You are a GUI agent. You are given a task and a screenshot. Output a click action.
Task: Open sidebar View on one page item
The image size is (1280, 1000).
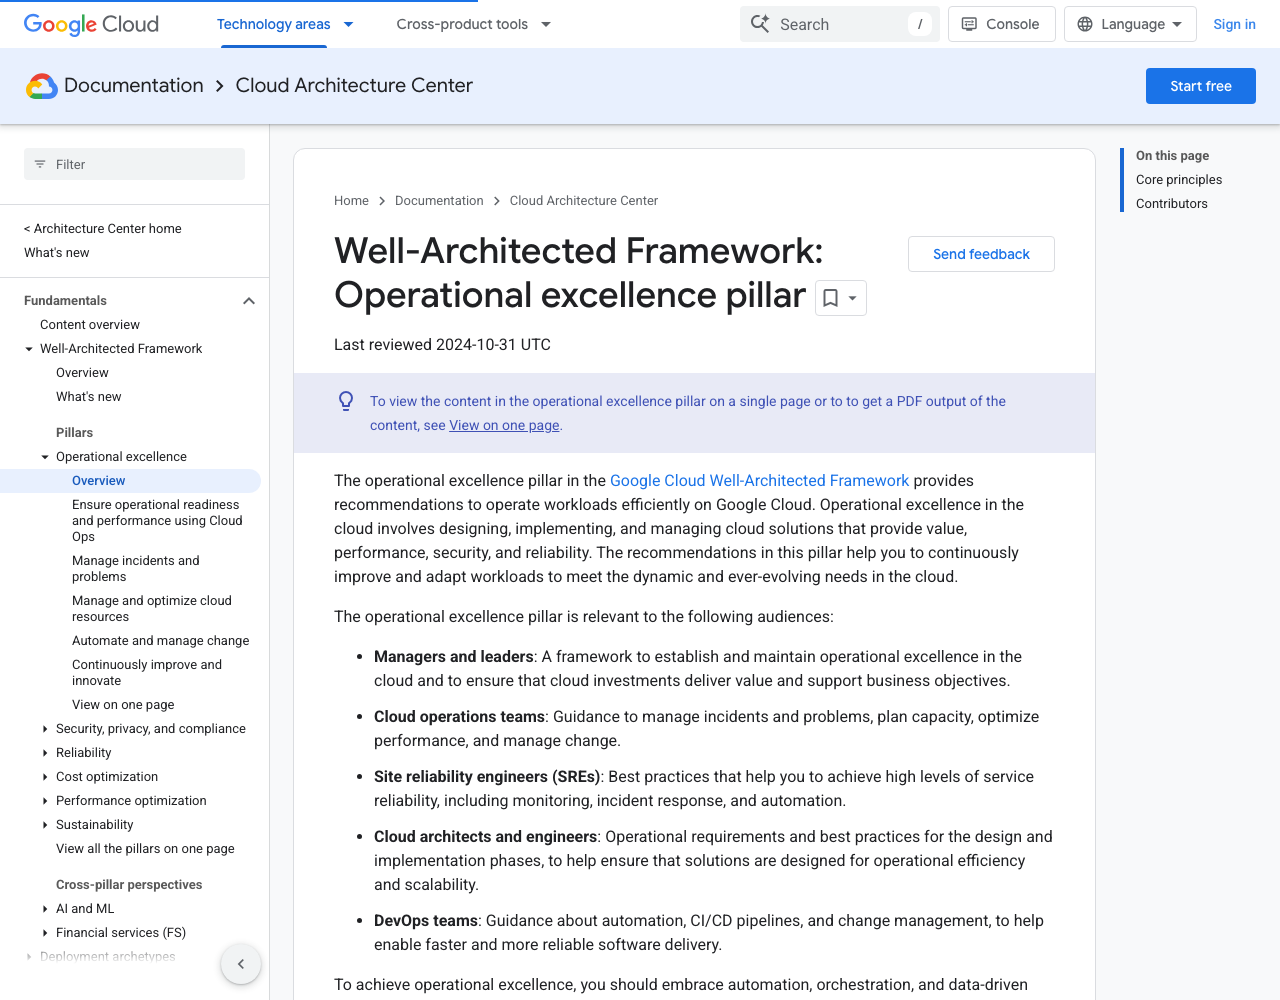point(123,705)
